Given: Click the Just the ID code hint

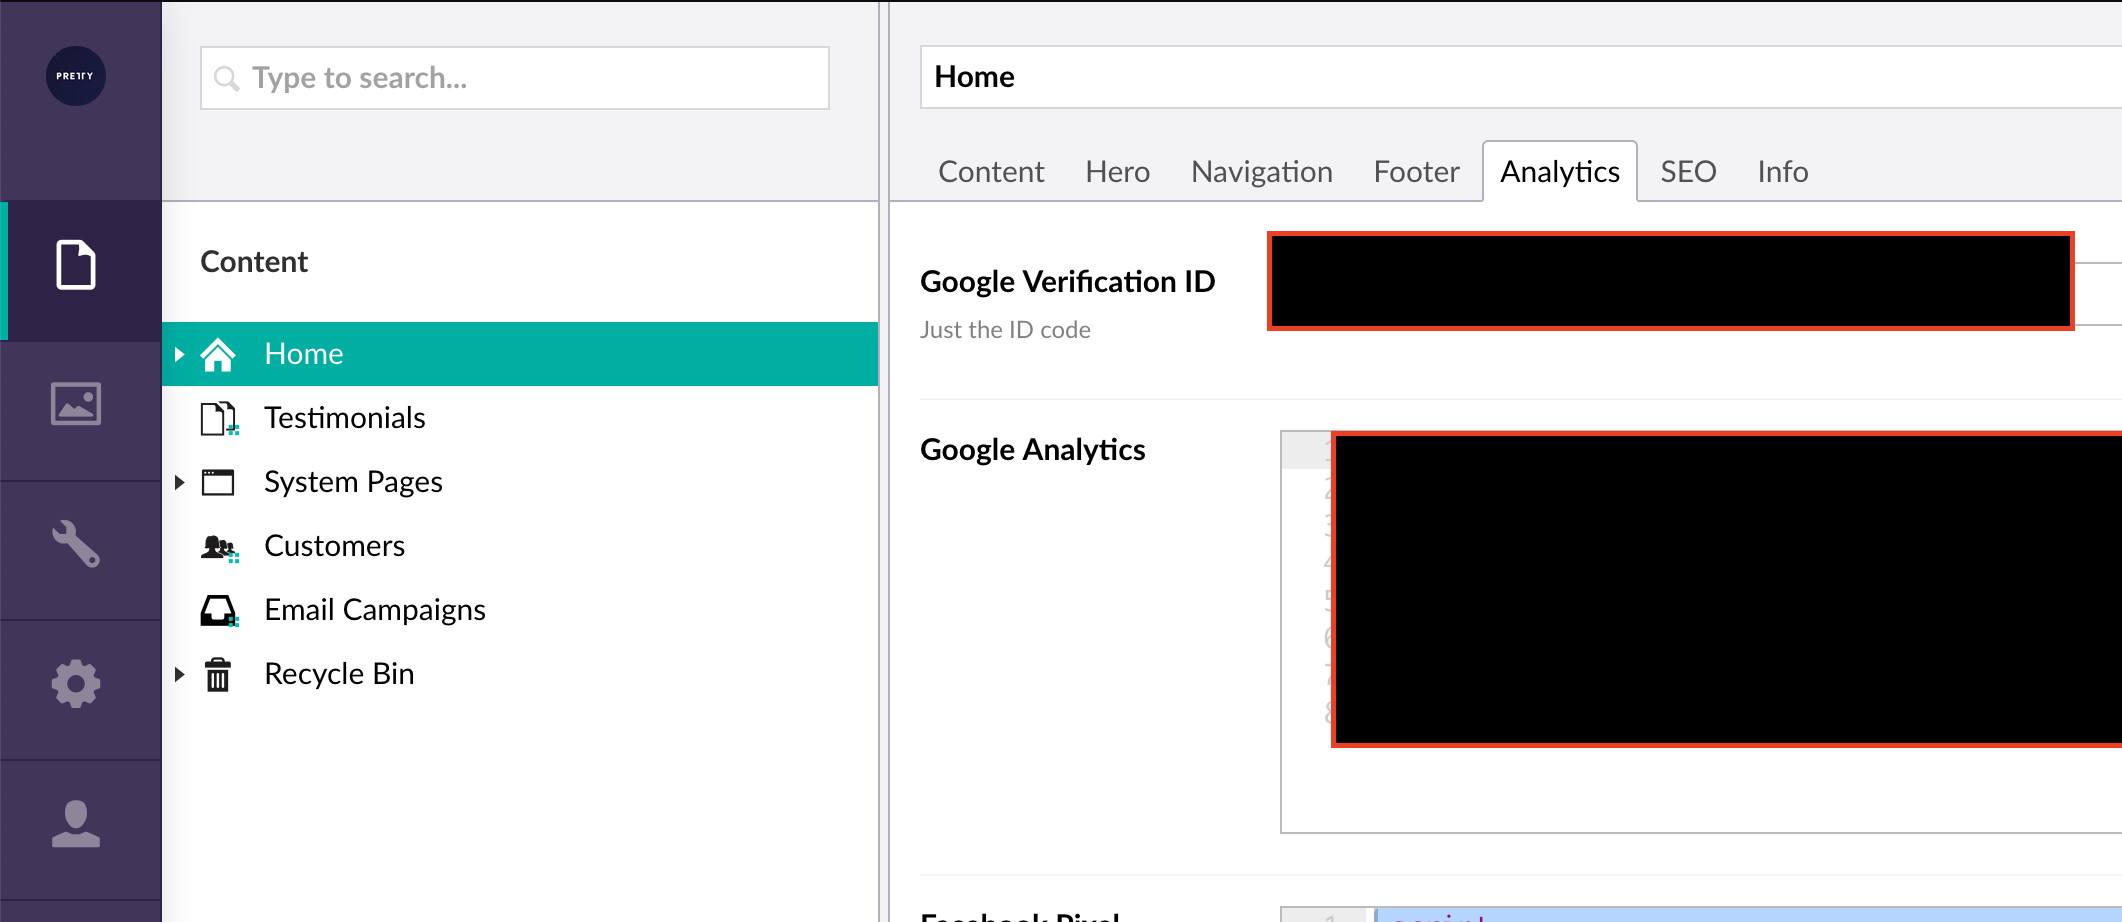Looking at the screenshot, I should point(1005,330).
